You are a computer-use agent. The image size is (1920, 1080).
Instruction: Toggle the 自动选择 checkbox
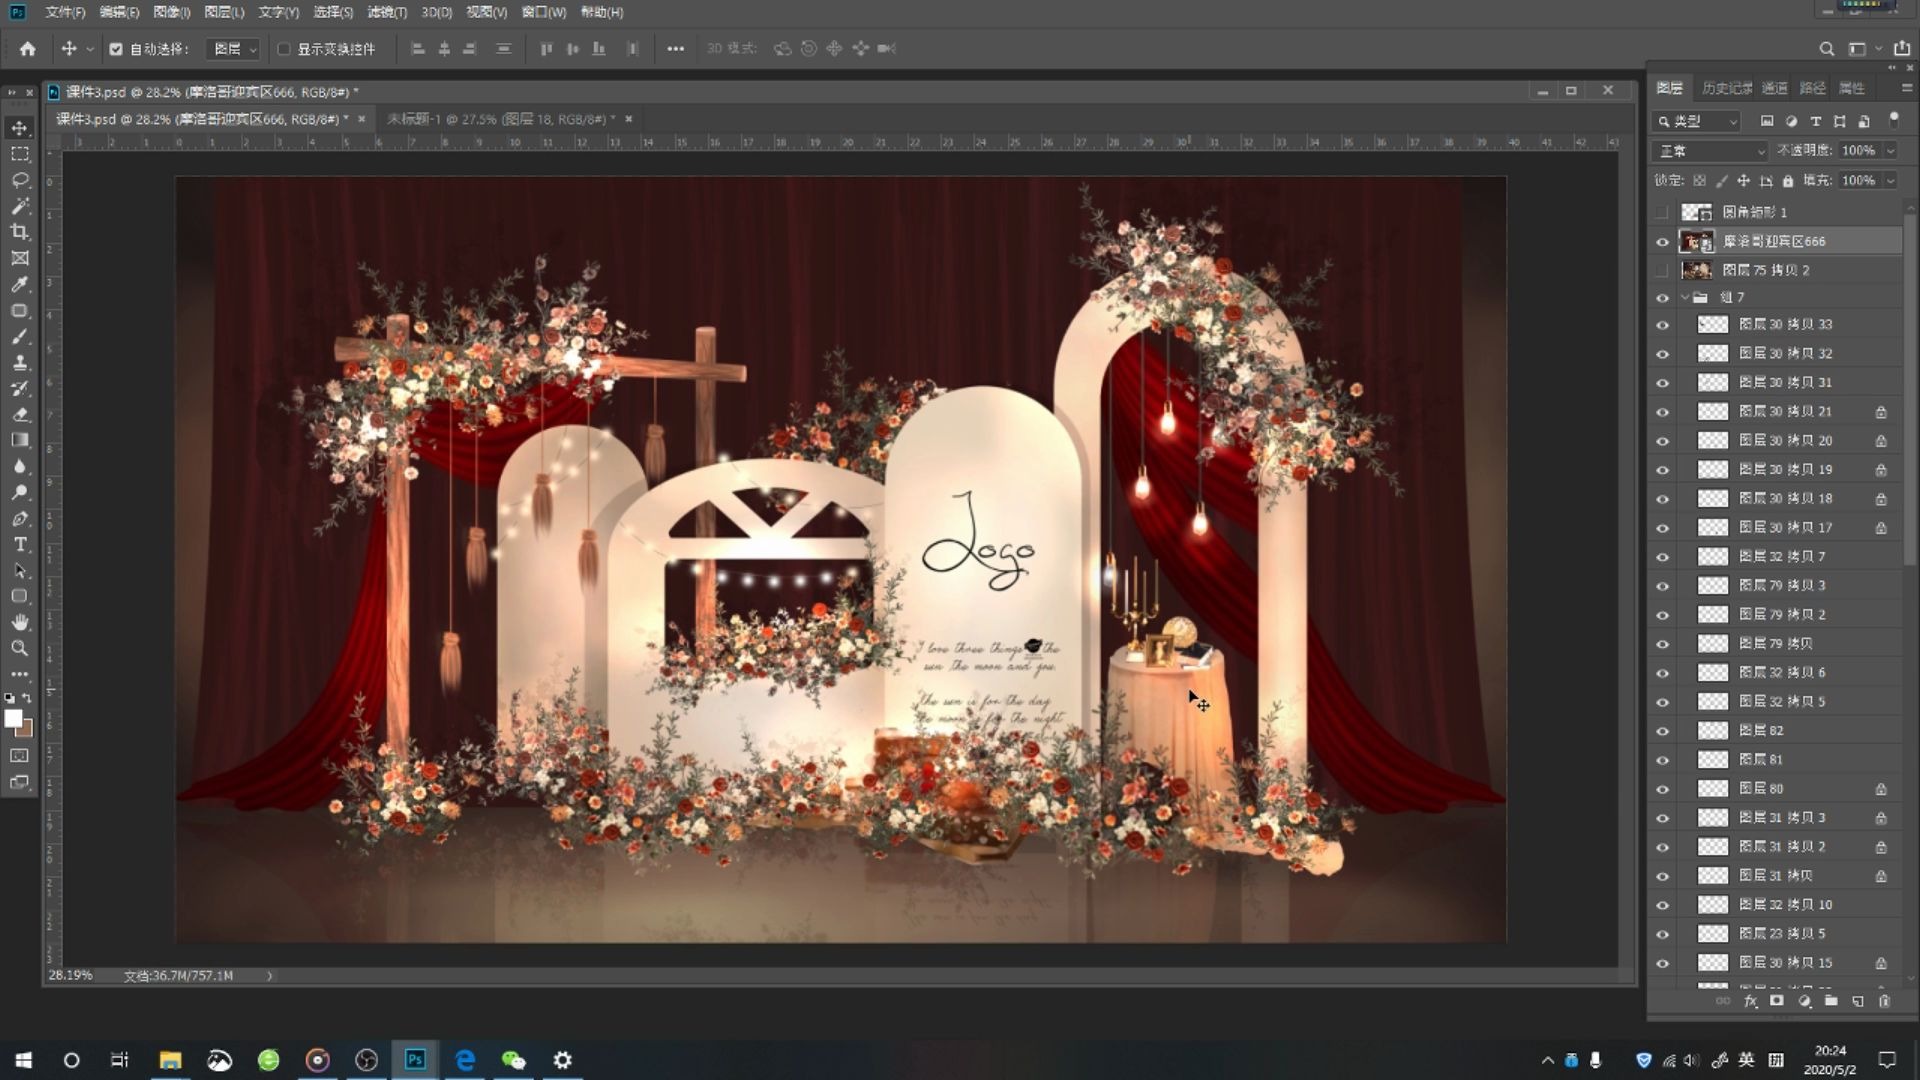click(116, 48)
